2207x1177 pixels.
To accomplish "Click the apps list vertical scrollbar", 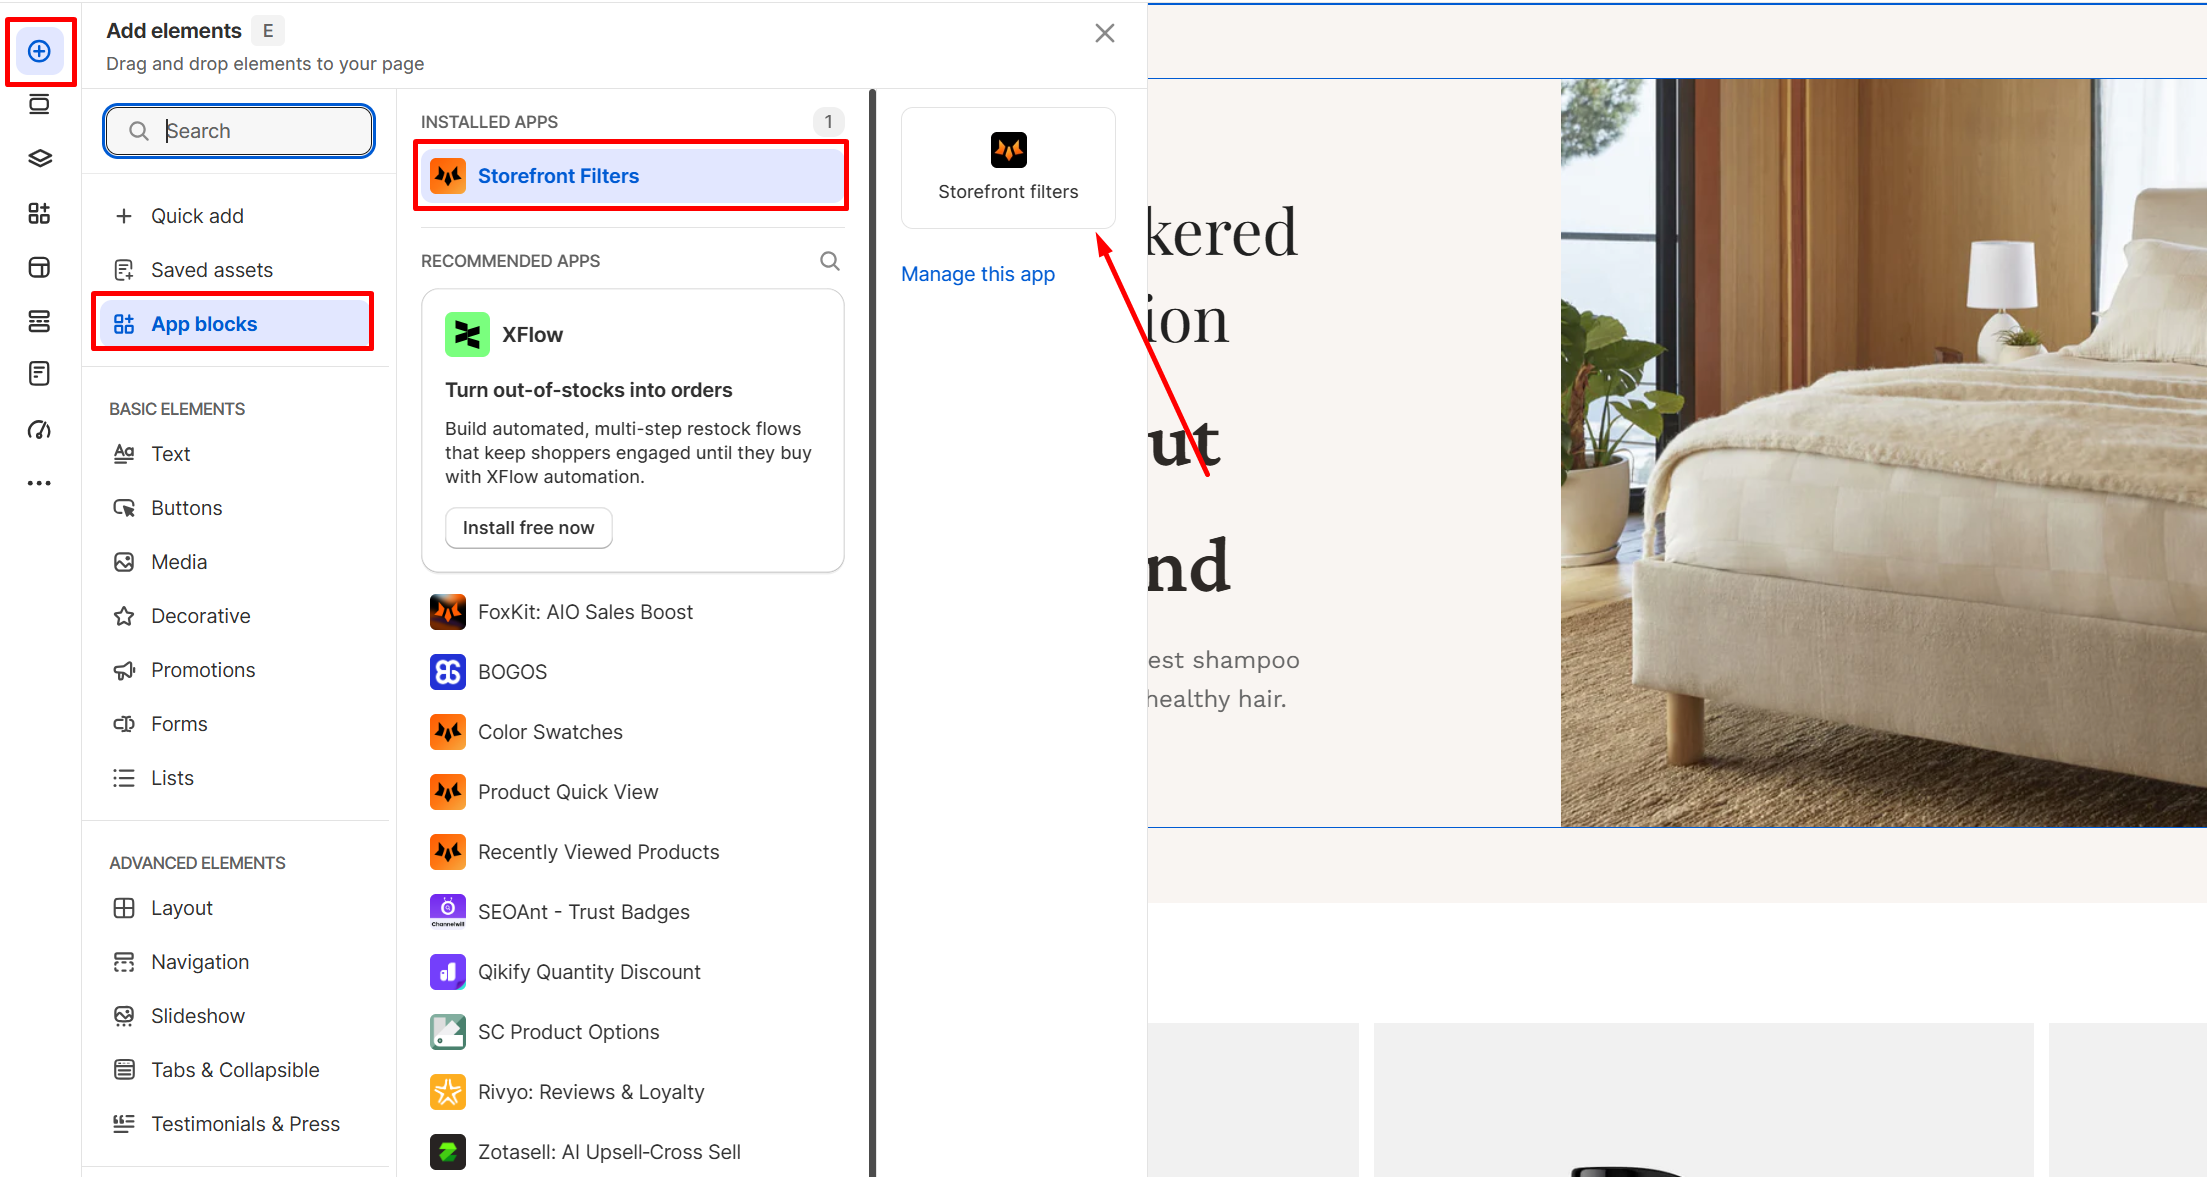I will (872, 632).
